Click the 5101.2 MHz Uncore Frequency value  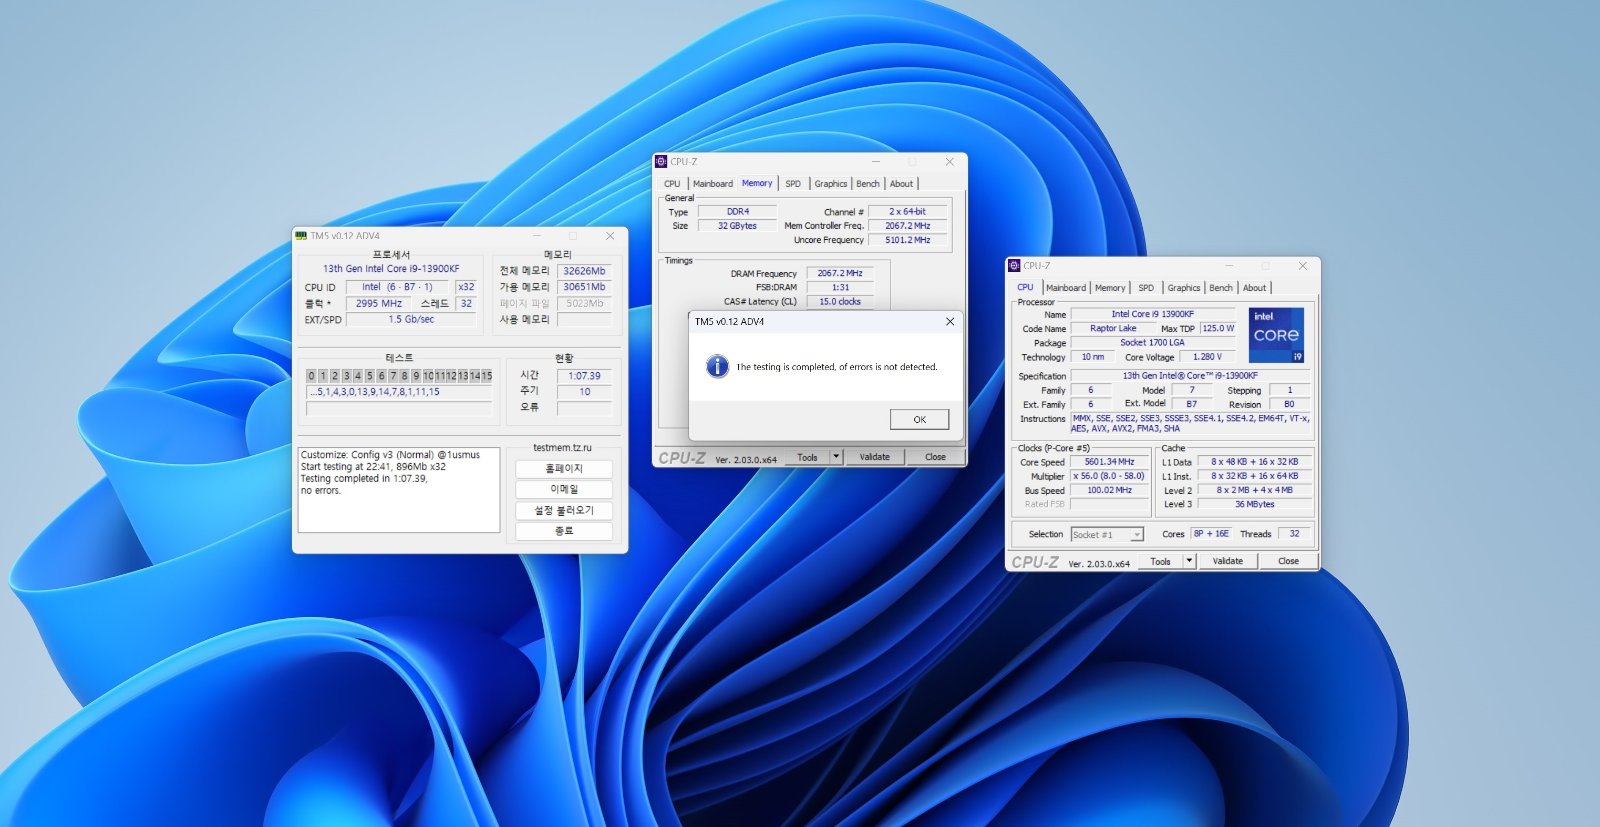point(908,240)
